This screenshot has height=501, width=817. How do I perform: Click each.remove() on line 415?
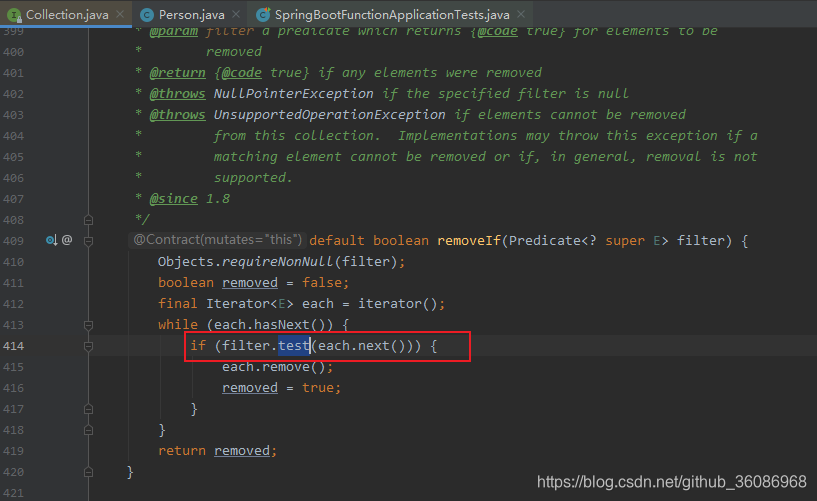tap(274, 367)
